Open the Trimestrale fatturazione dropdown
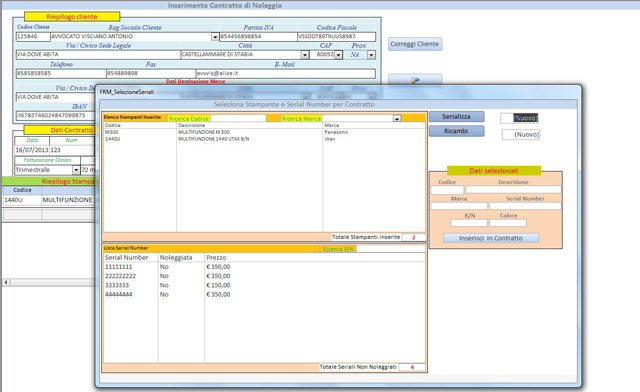The image size is (640, 392). (x=76, y=170)
